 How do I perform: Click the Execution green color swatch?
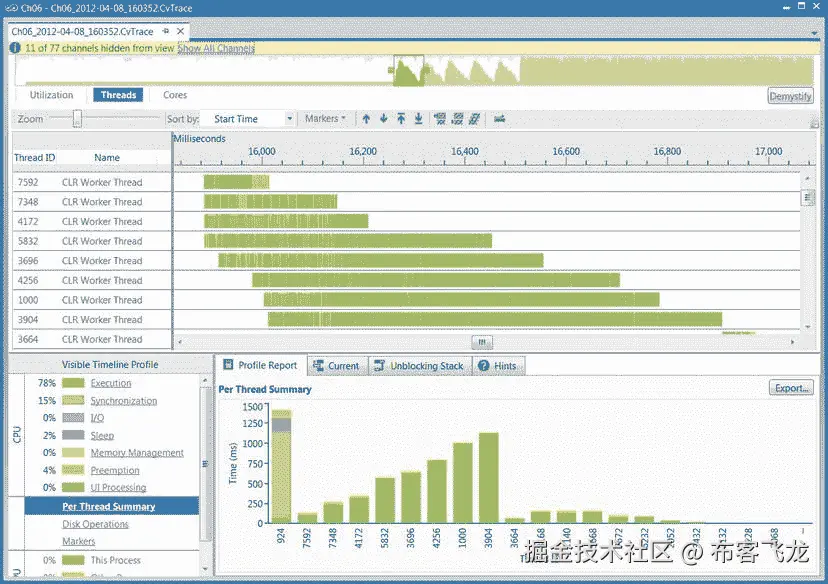tap(73, 383)
